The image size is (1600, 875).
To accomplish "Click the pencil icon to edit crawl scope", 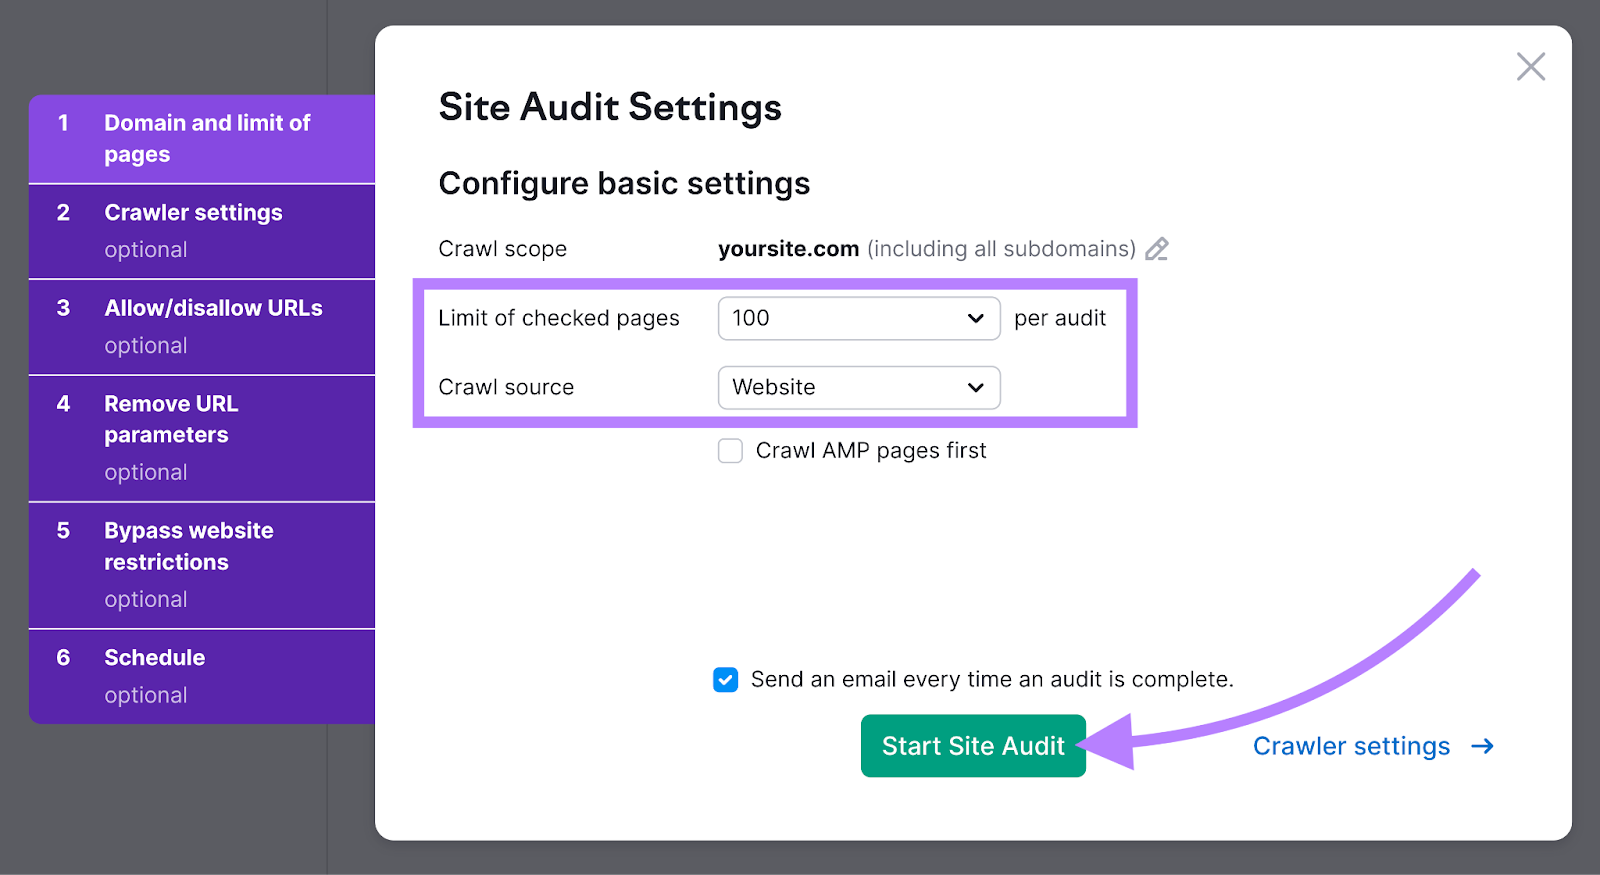I will 1157,249.
